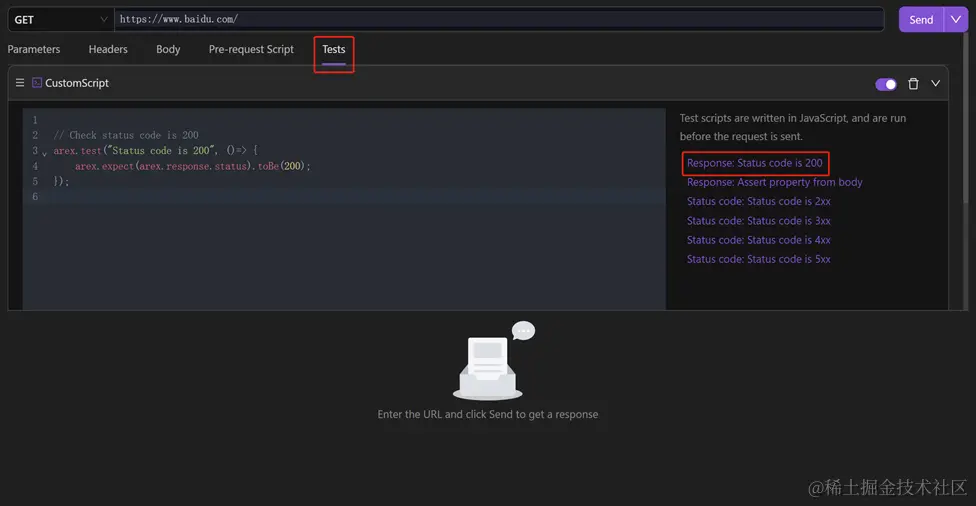Insert snippet Response: Assert property from body
This screenshot has width=976, height=506.
coord(774,182)
